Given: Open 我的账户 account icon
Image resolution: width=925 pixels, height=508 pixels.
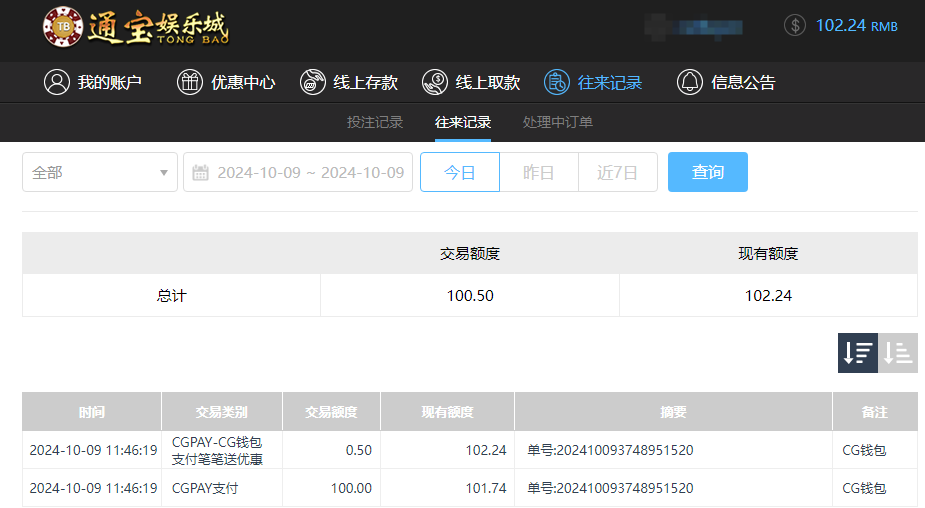Looking at the screenshot, I should click(56, 83).
